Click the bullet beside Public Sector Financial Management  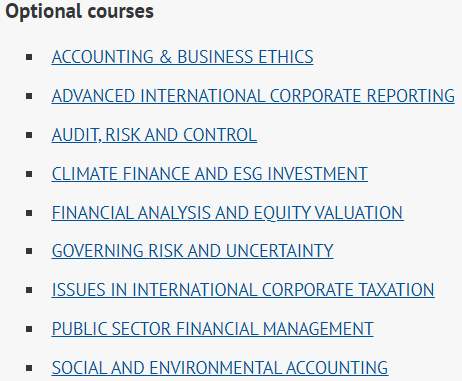pos(29,329)
